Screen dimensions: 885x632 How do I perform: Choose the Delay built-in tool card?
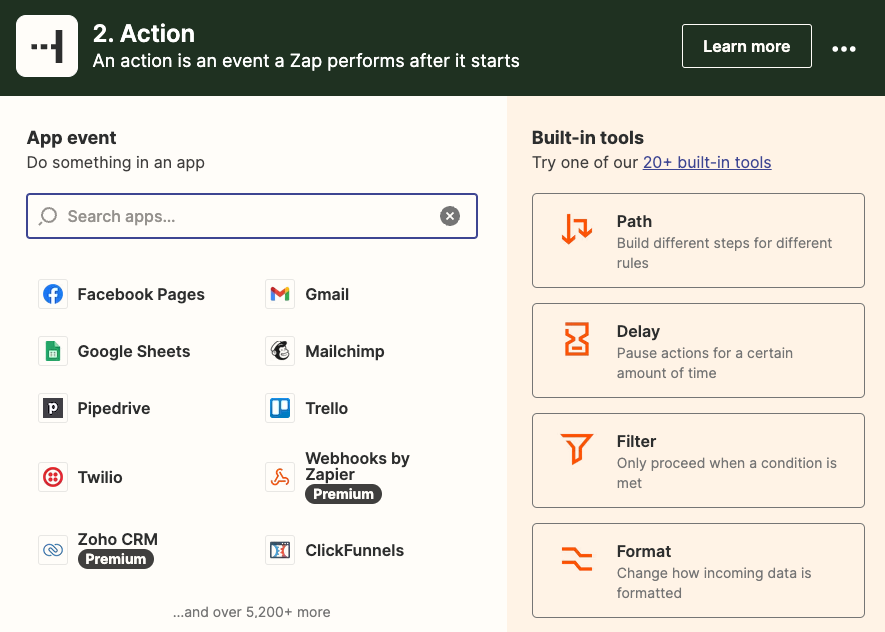pyautogui.click(x=698, y=350)
